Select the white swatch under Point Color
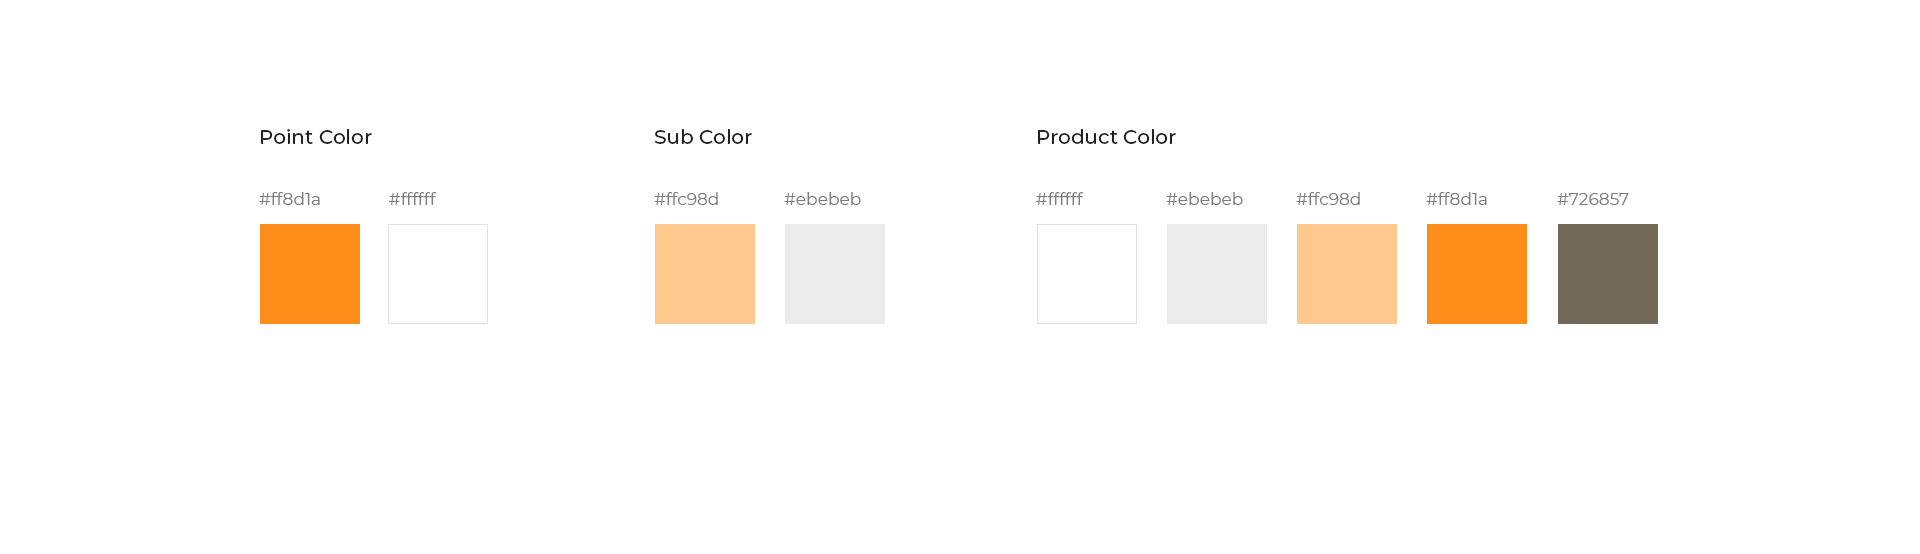Image resolution: width=1920 pixels, height=554 pixels. pyautogui.click(x=438, y=274)
